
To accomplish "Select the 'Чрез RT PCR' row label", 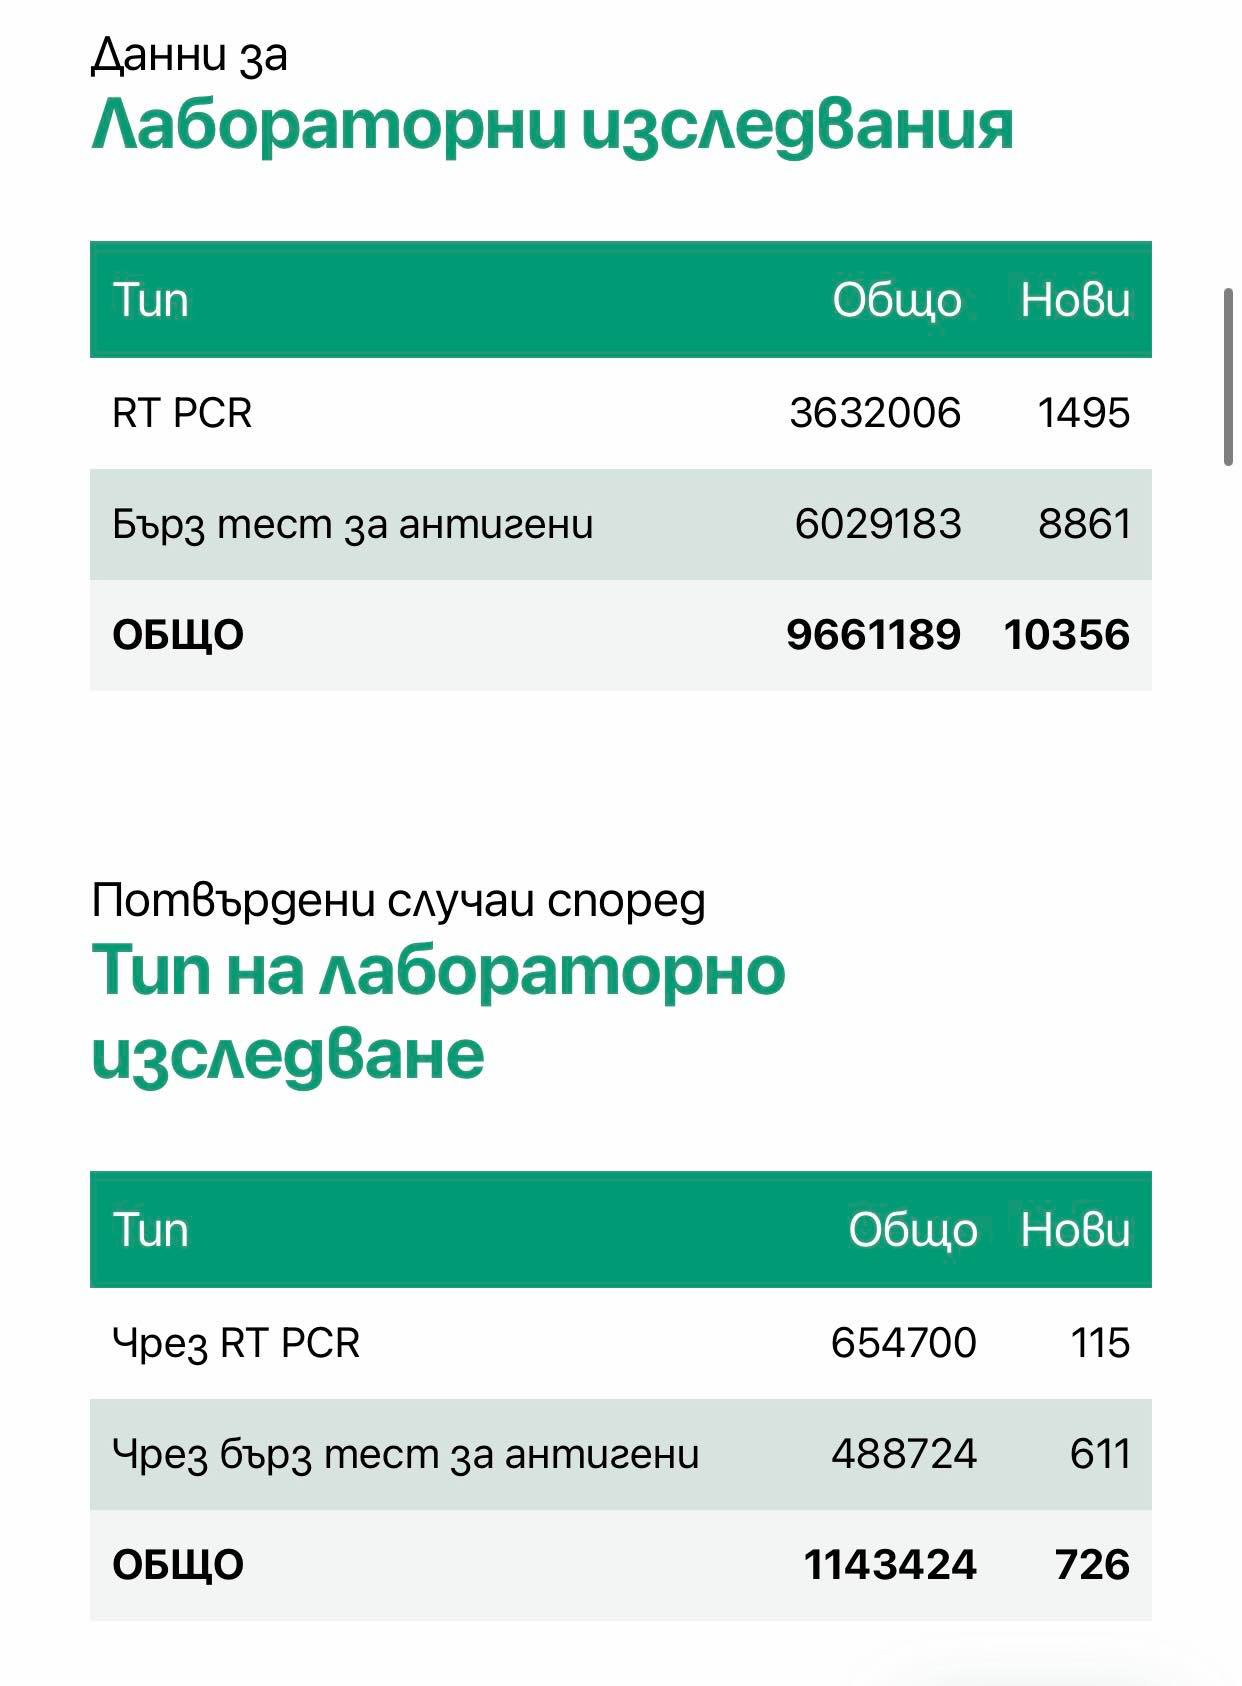I will click(x=236, y=1343).
